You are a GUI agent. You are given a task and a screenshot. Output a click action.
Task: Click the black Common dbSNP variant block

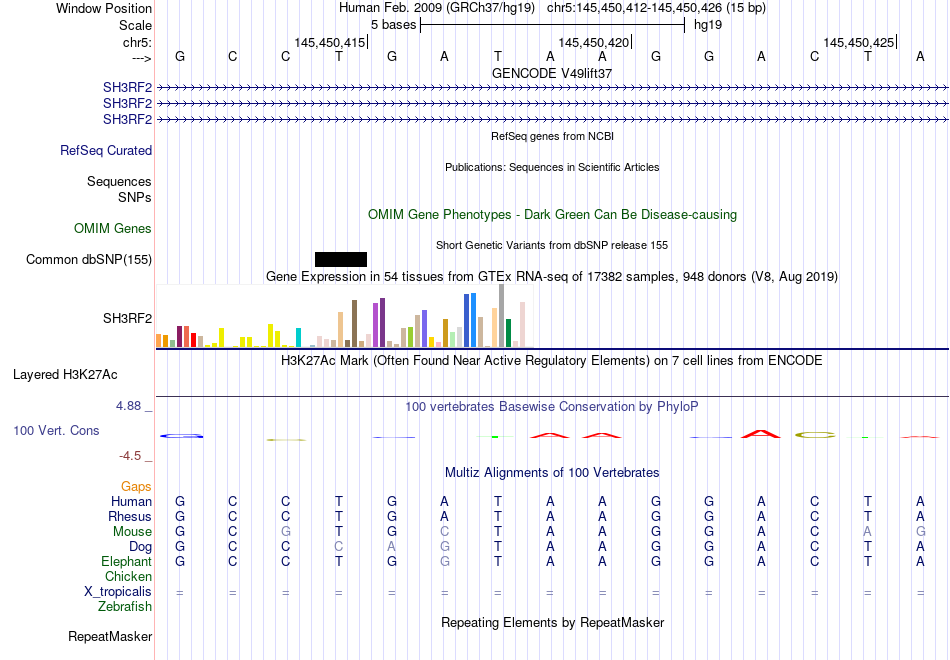pos(340,259)
